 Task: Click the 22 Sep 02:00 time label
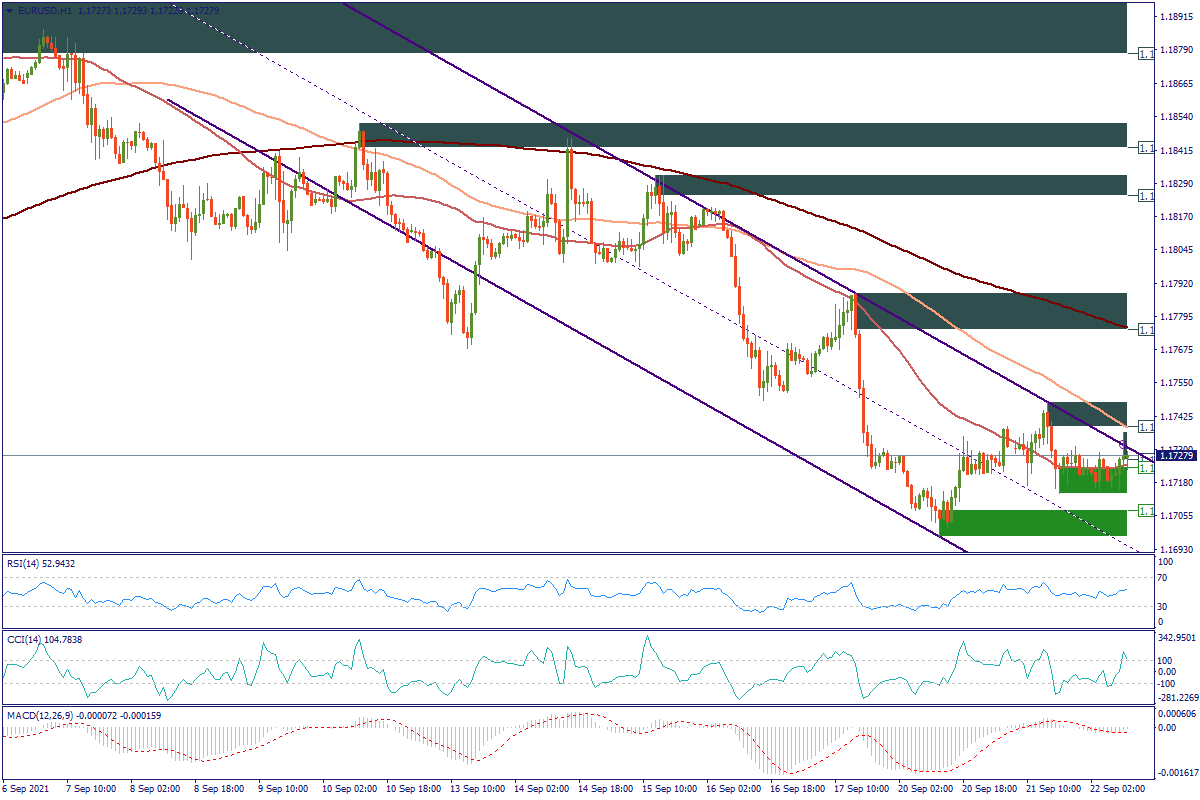tap(1110, 789)
